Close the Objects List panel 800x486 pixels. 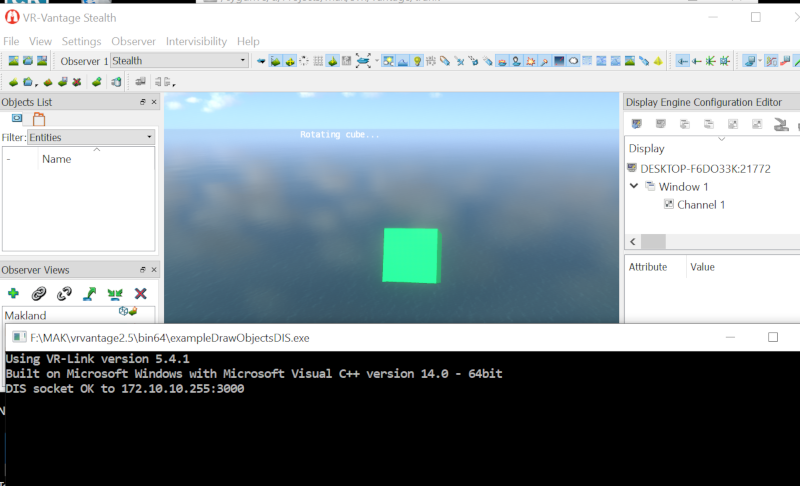(154, 102)
